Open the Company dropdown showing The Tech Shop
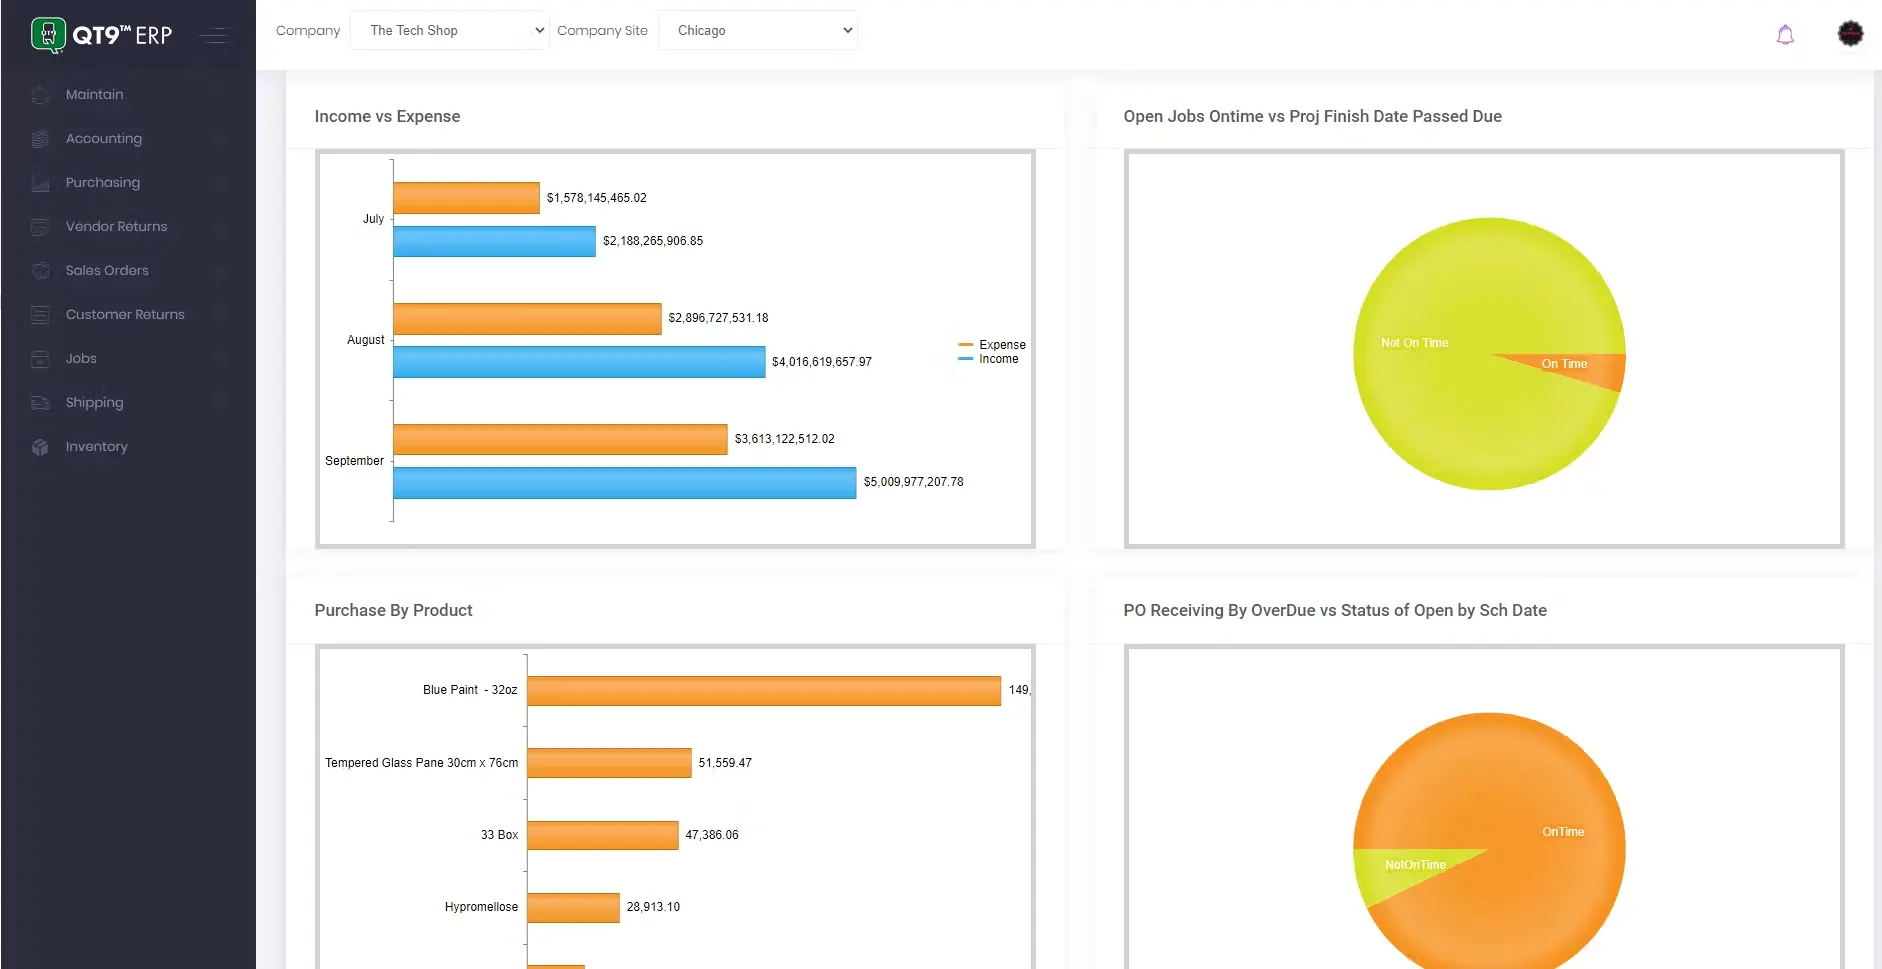The height and width of the screenshot is (969, 1882). (449, 30)
